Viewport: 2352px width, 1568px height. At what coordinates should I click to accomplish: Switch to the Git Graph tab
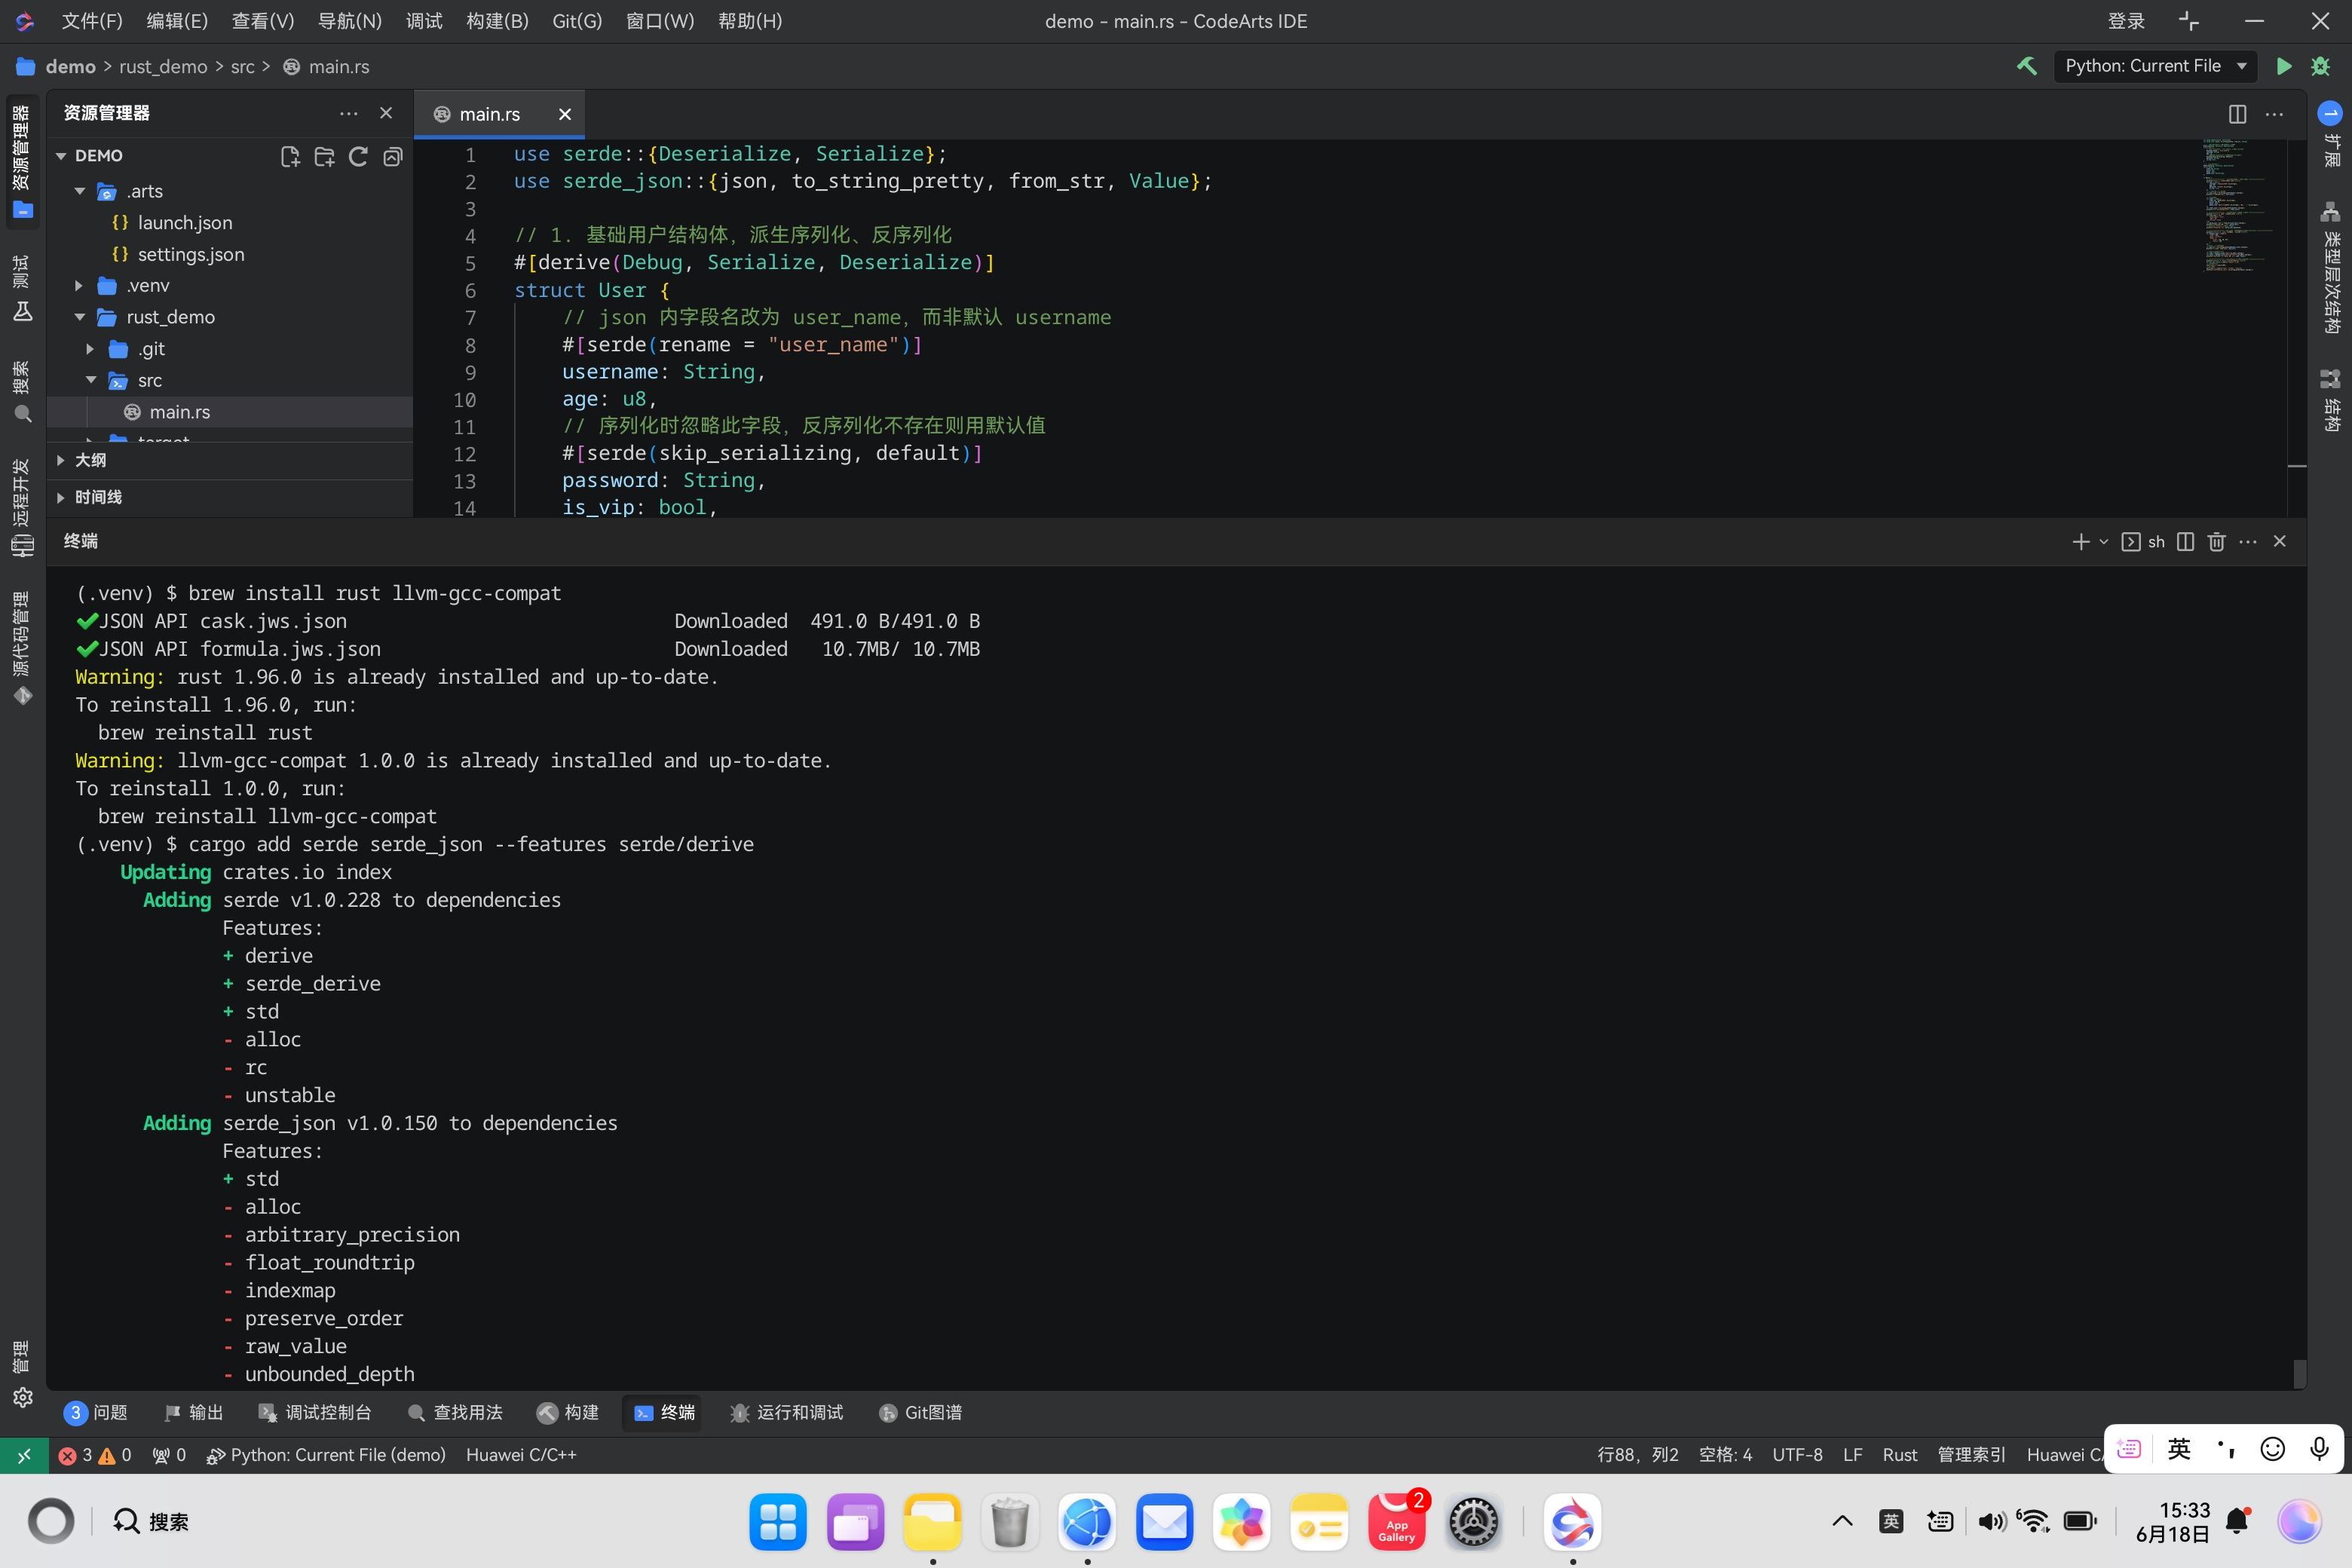click(920, 1412)
